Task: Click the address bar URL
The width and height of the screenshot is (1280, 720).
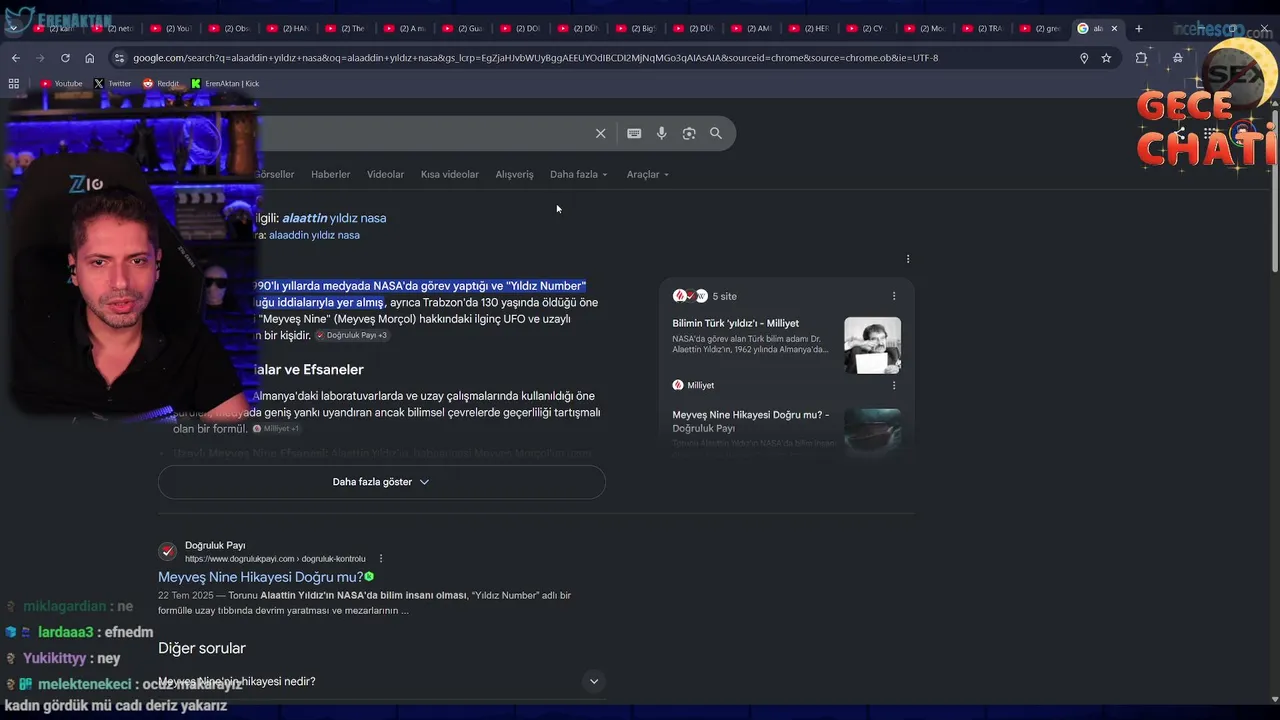Action: [x=535, y=58]
